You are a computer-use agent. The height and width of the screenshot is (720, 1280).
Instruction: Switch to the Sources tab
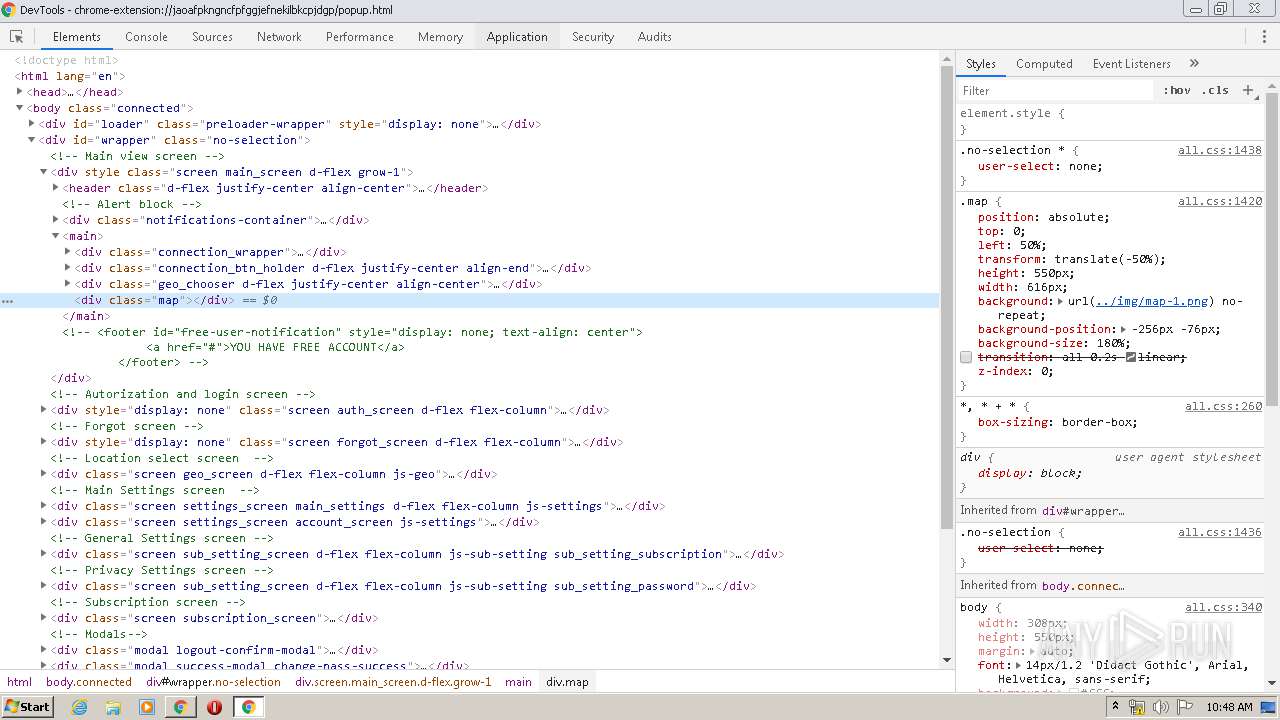[212, 37]
